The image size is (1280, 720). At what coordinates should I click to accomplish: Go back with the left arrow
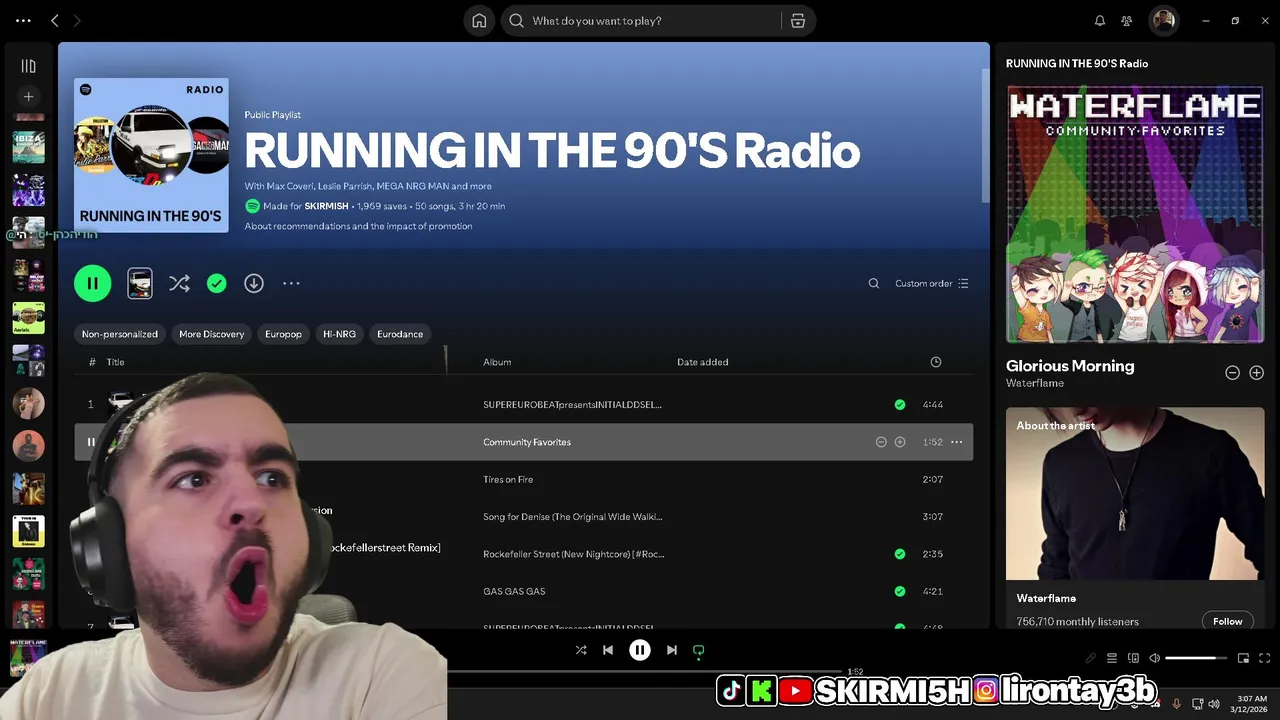[55, 20]
